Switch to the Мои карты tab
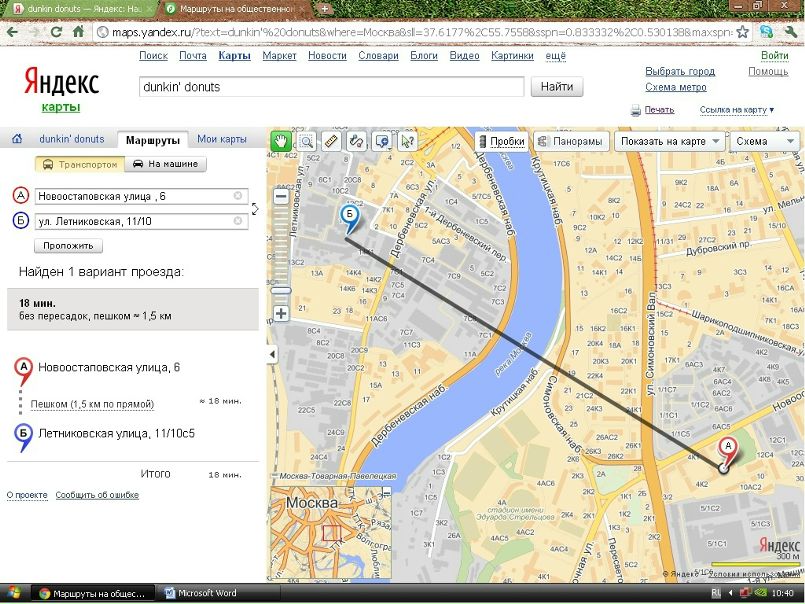This screenshot has height=604, width=805. coord(222,139)
